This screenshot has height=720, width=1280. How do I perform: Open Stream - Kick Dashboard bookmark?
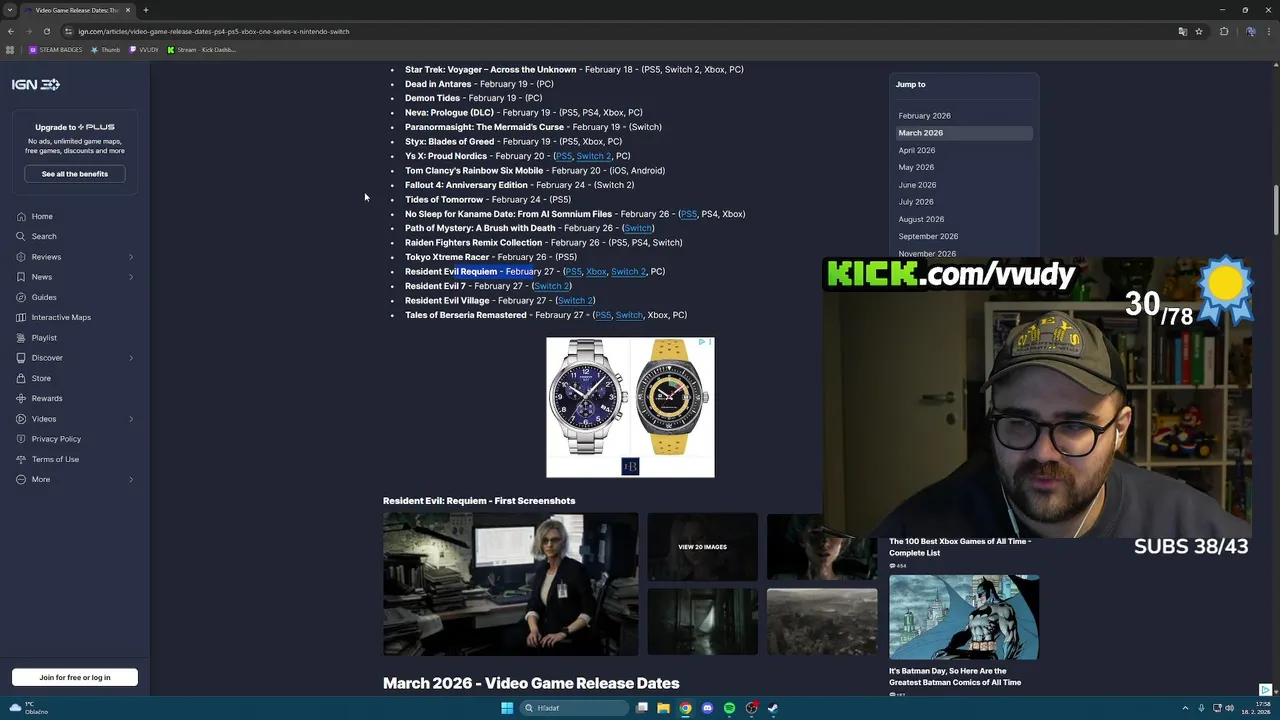coord(202,50)
